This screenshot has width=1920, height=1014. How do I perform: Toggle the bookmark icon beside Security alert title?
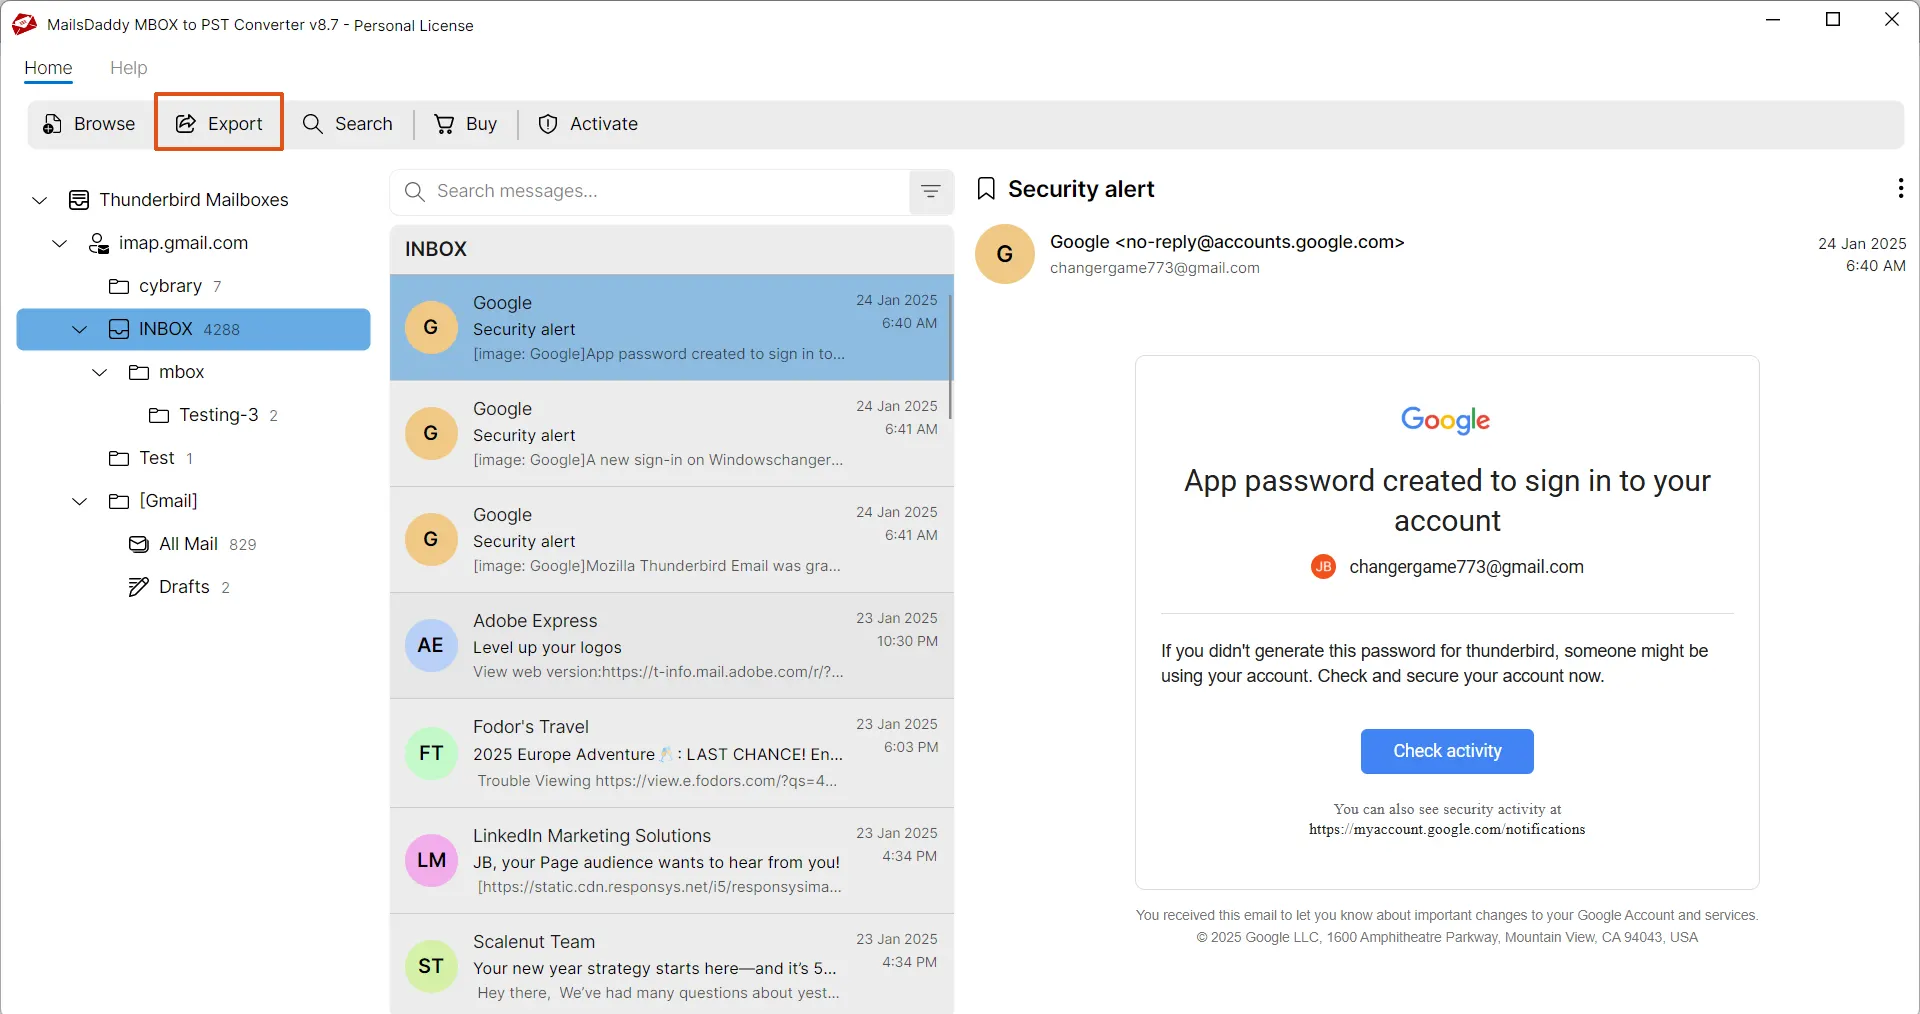[x=986, y=189]
